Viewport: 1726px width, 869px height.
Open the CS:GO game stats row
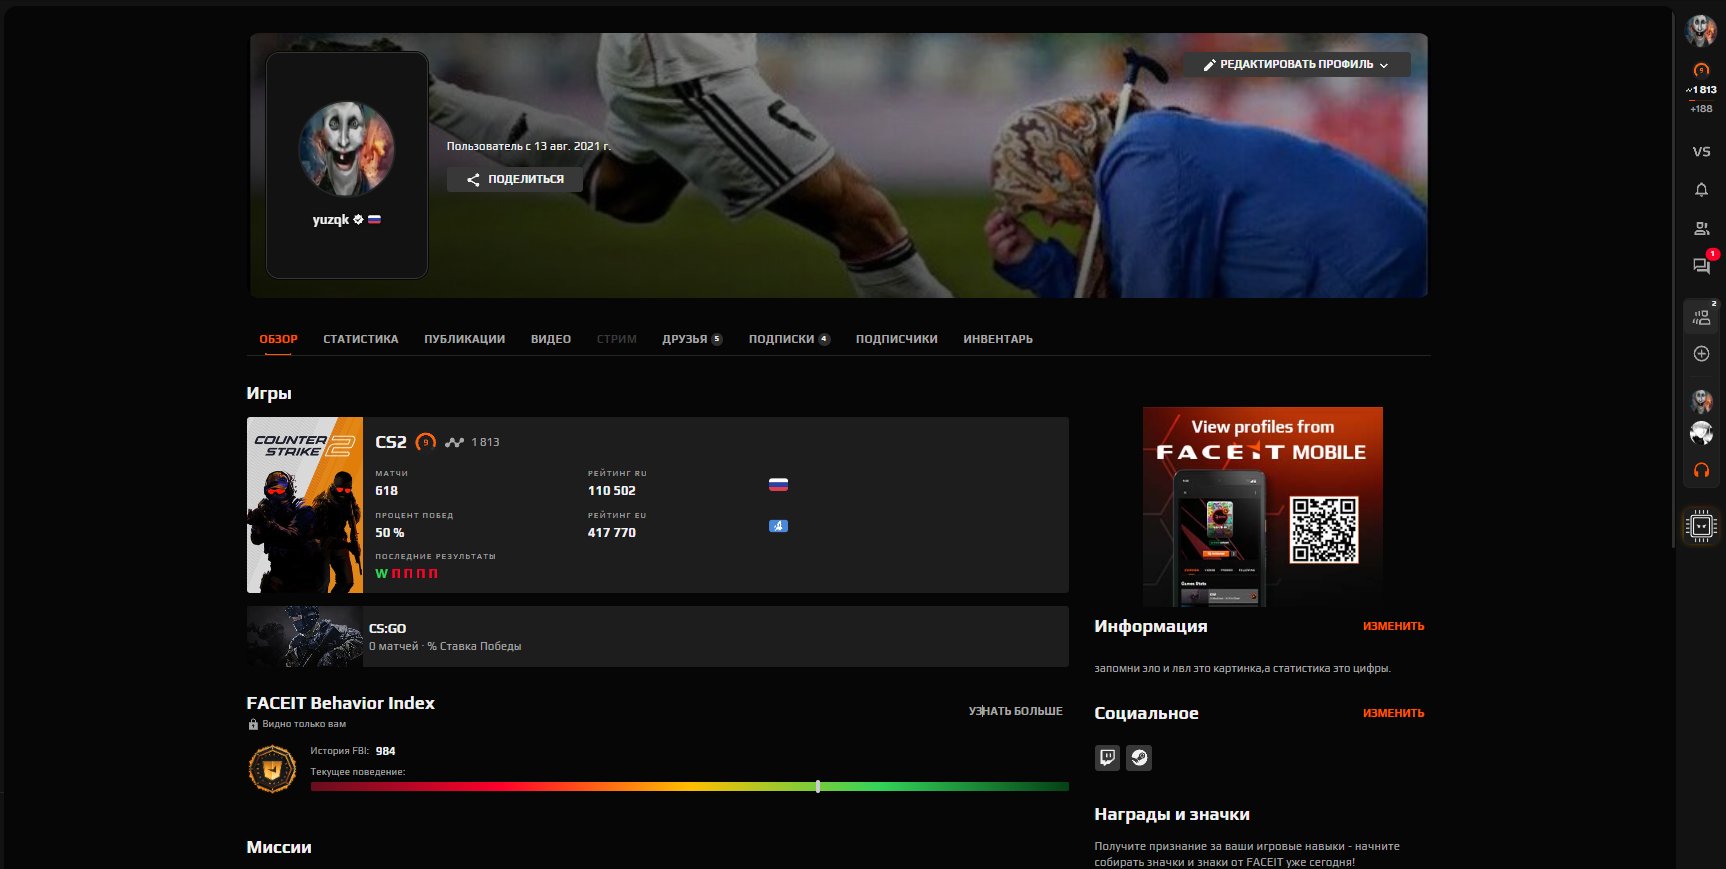pos(657,637)
